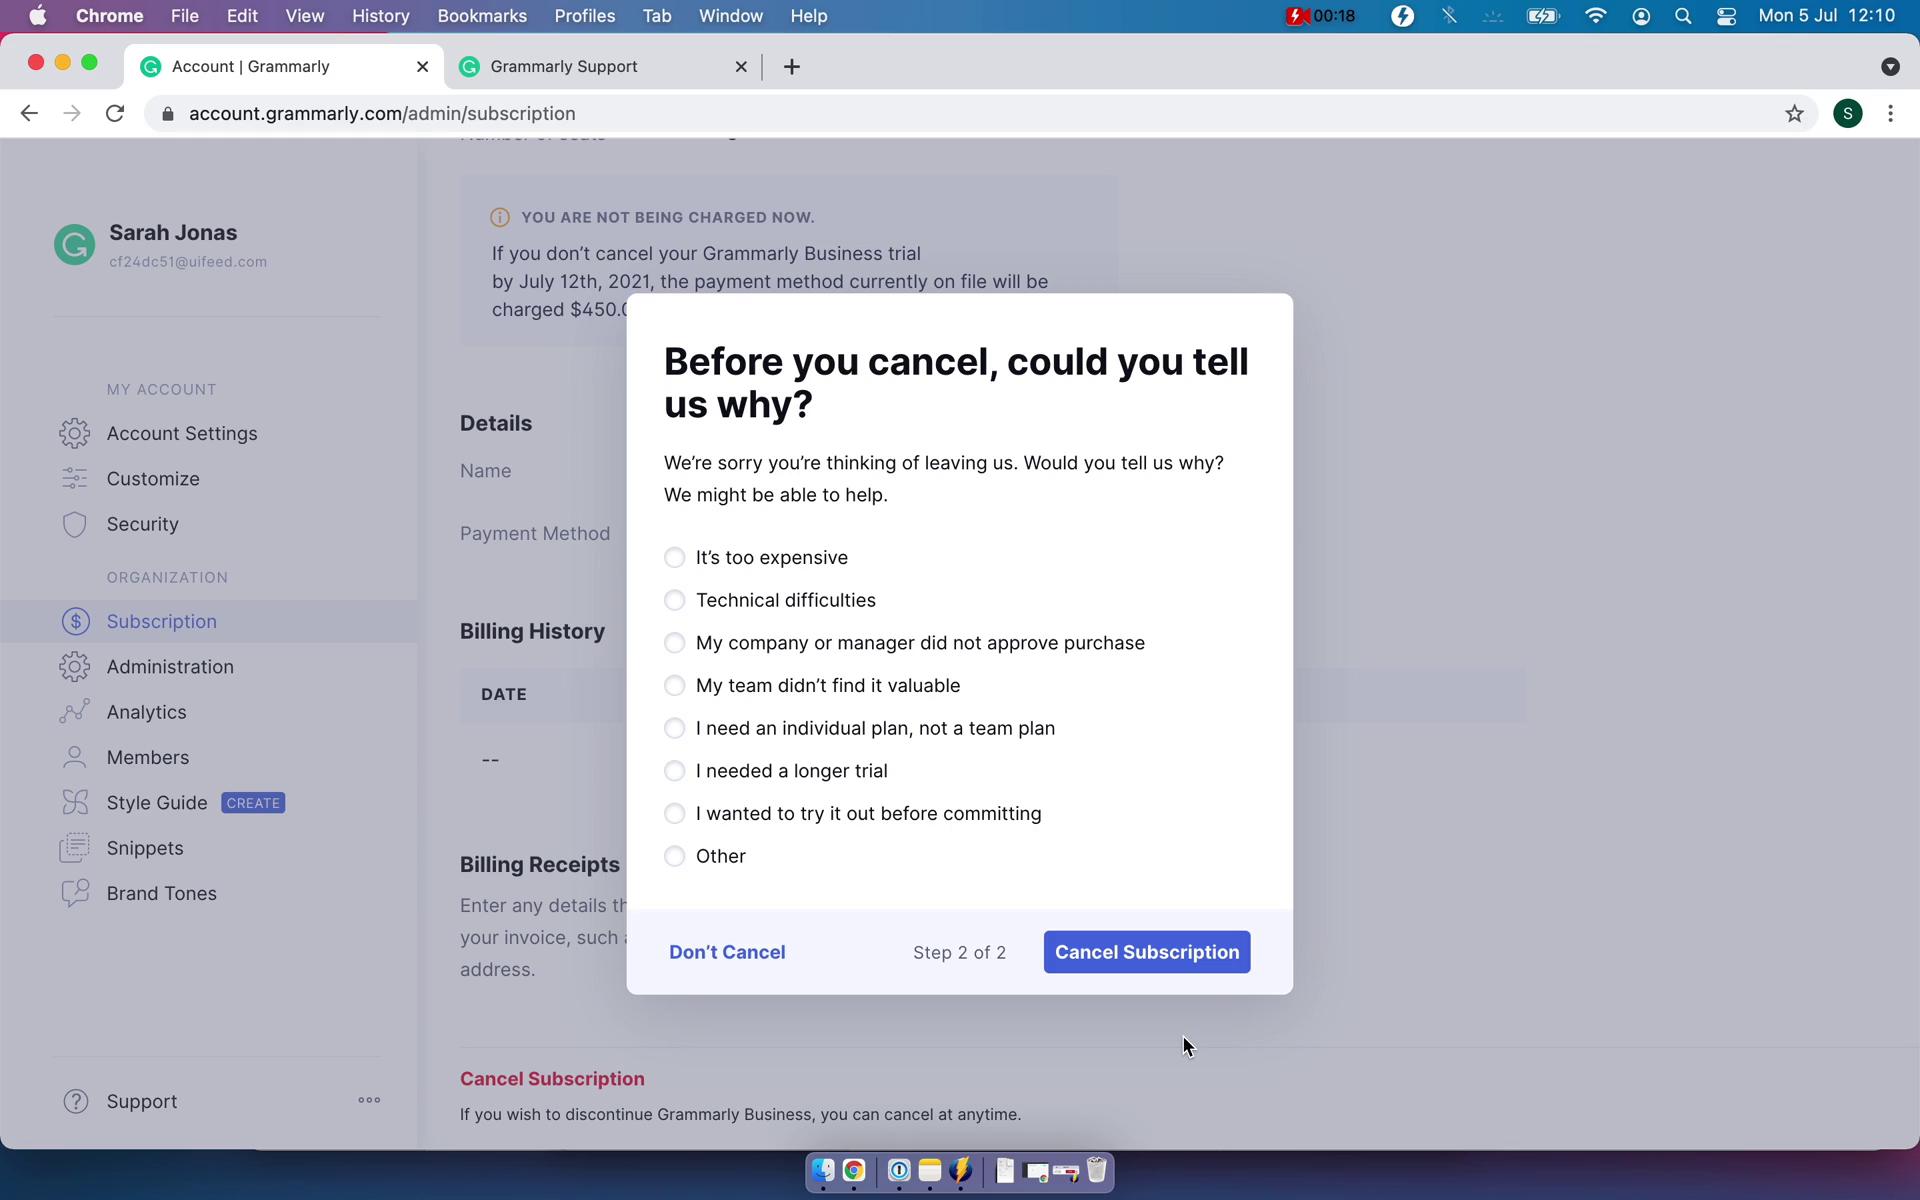This screenshot has height=1200, width=1920.
Task: Open Account Settings gear icon in sidebar
Action: pyautogui.click(x=75, y=433)
